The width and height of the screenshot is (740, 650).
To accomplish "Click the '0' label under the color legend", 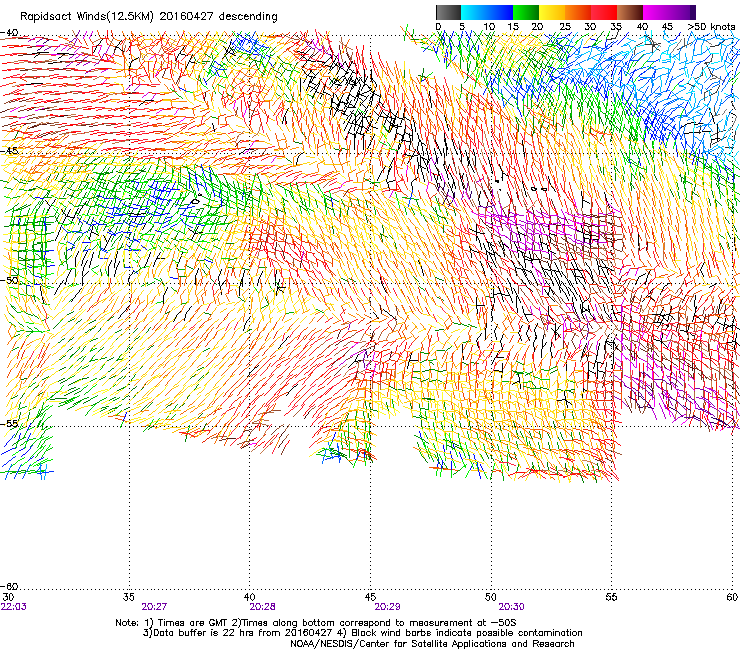I will coord(438,27).
